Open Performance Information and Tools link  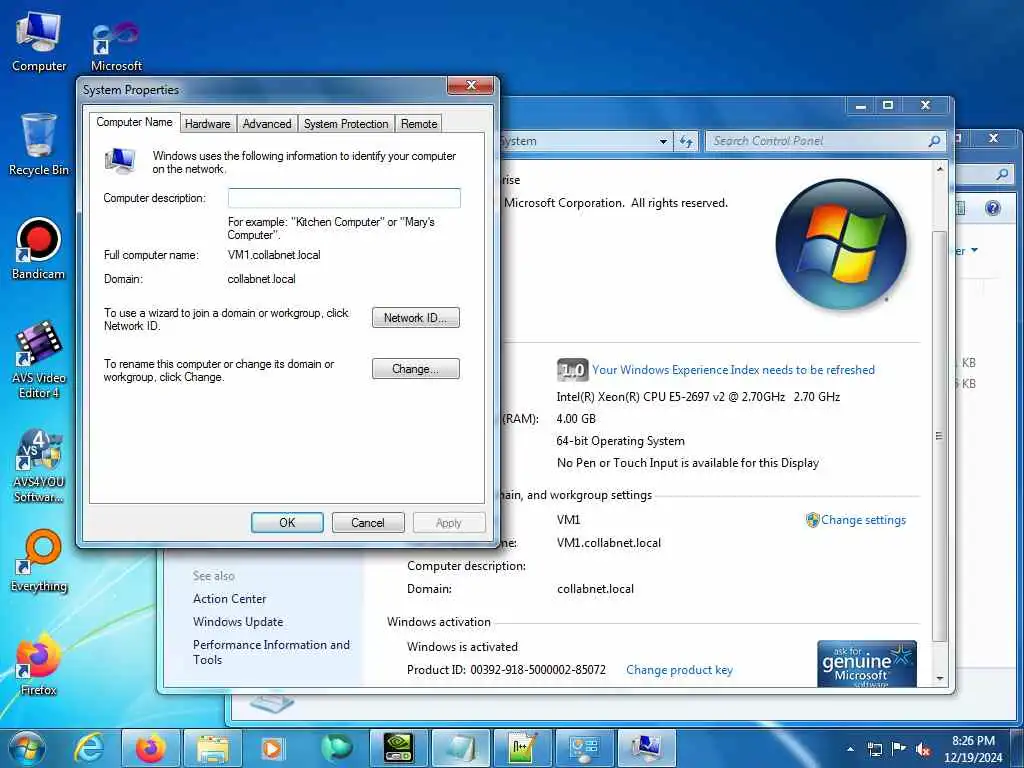(x=271, y=652)
